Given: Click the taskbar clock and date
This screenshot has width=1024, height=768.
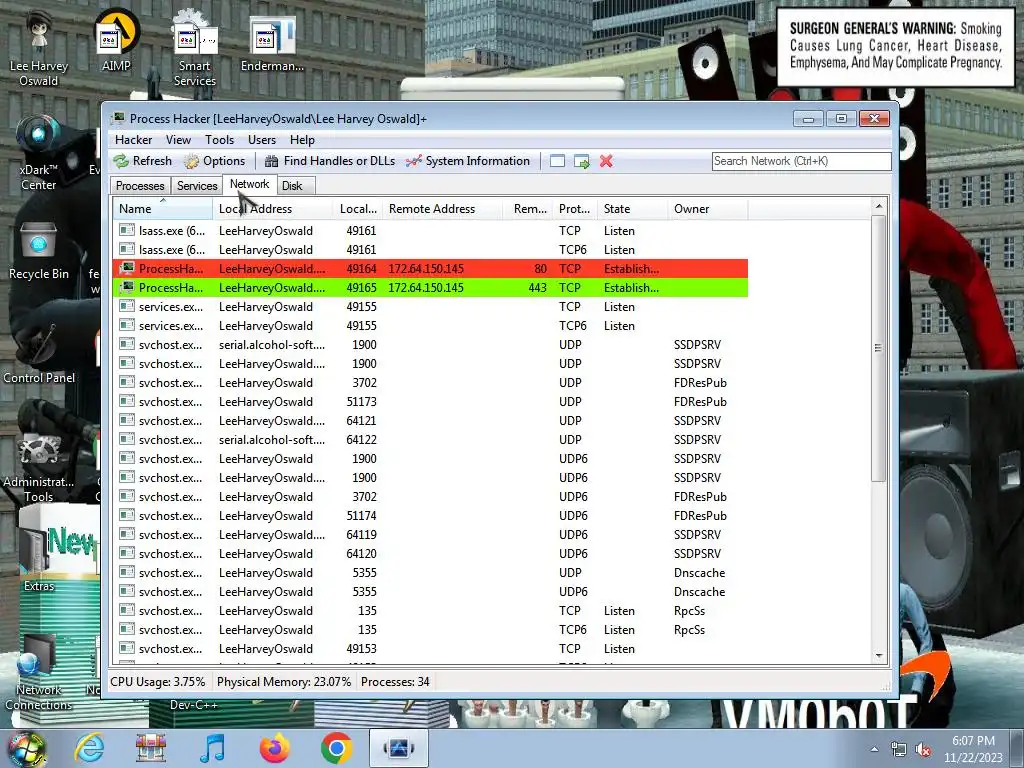Looking at the screenshot, I should [973, 749].
